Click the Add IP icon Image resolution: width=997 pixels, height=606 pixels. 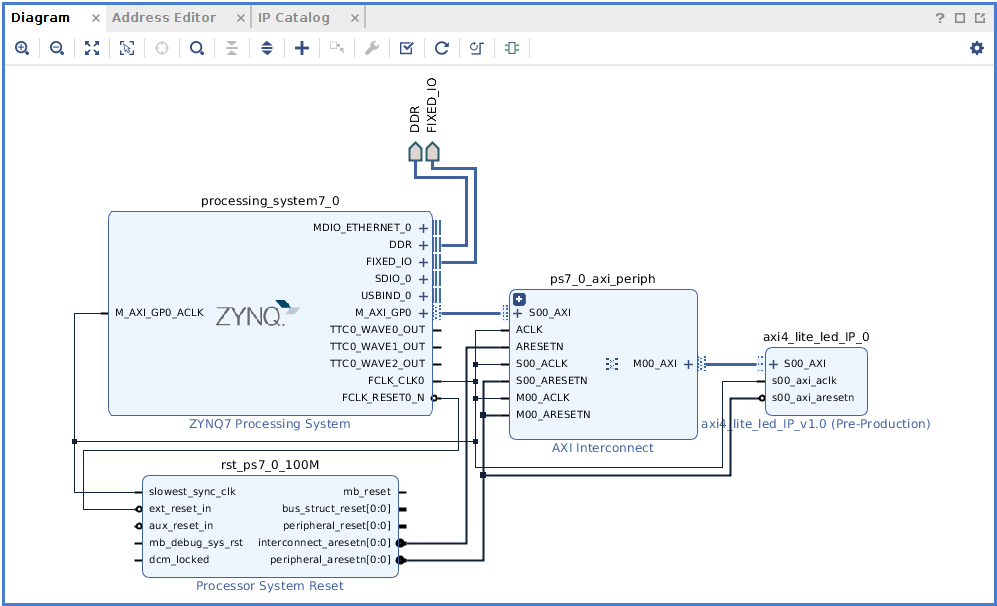pos(301,47)
